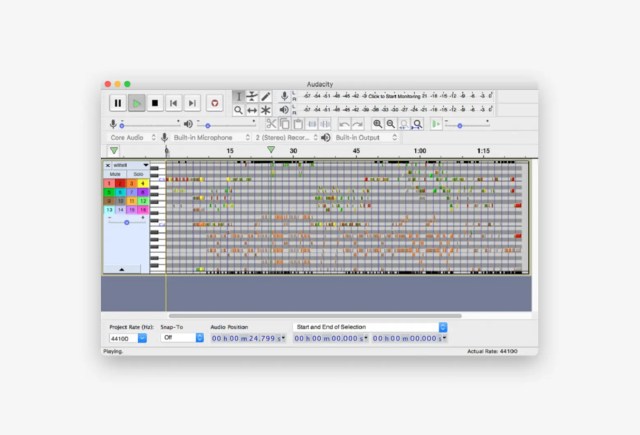Open the Built-in Output device dropdown
640x435 pixels.
[366, 138]
